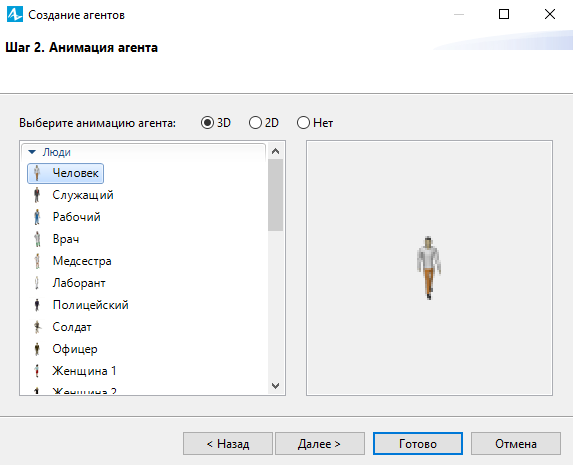
Task: Collapse the Люди category
Action: (32, 152)
